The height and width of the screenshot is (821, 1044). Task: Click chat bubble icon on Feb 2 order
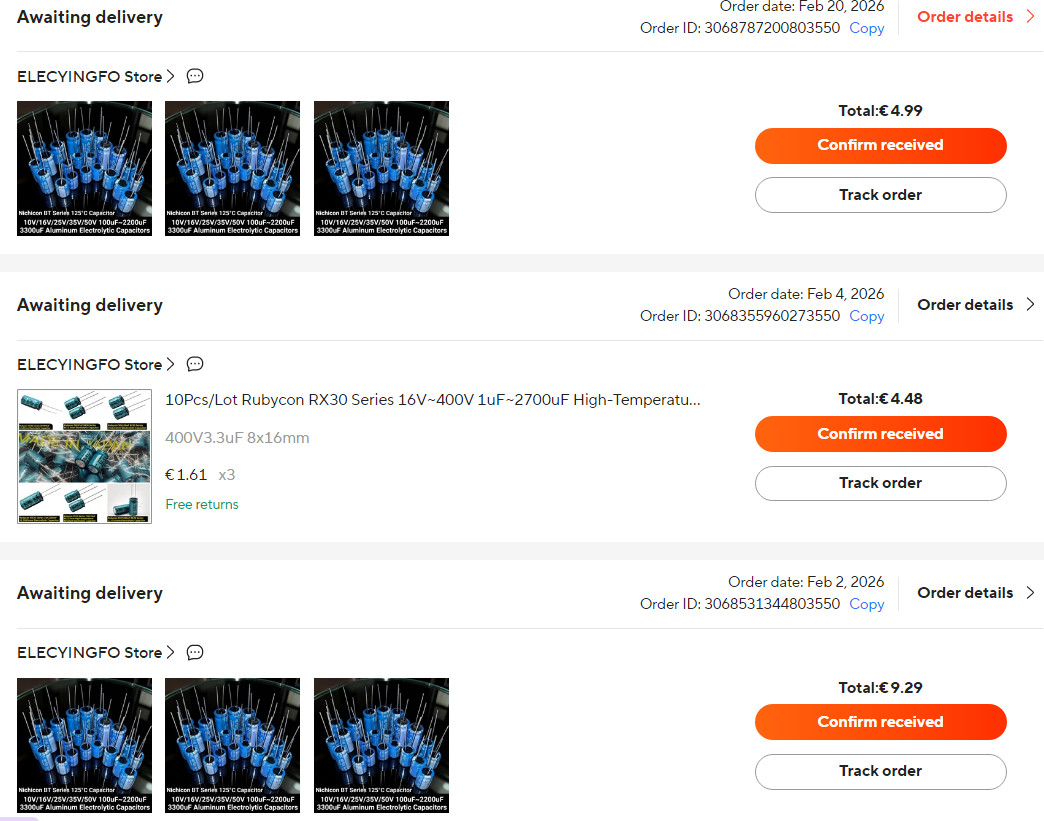[194, 653]
